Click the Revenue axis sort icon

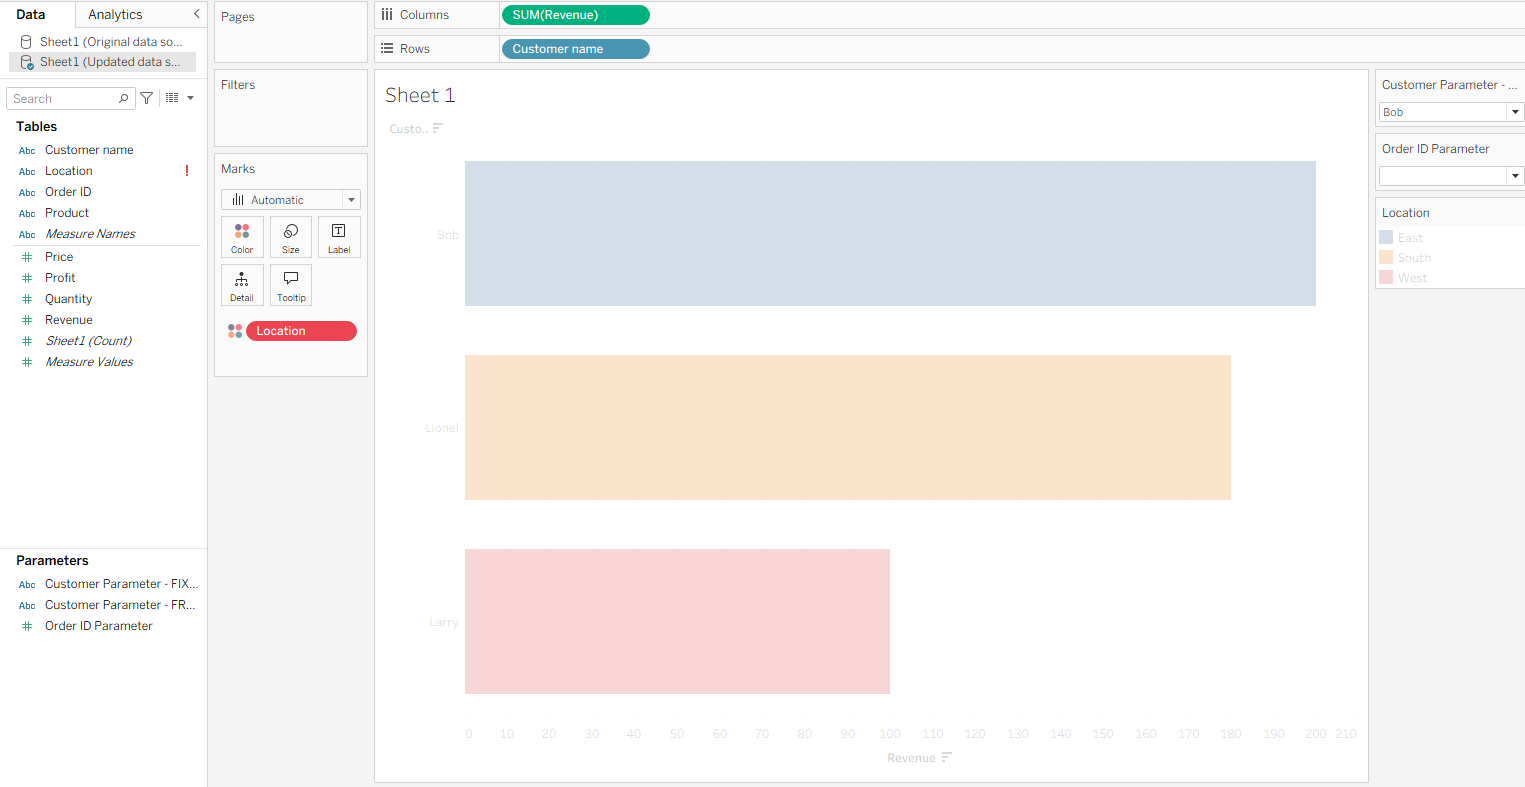946,758
